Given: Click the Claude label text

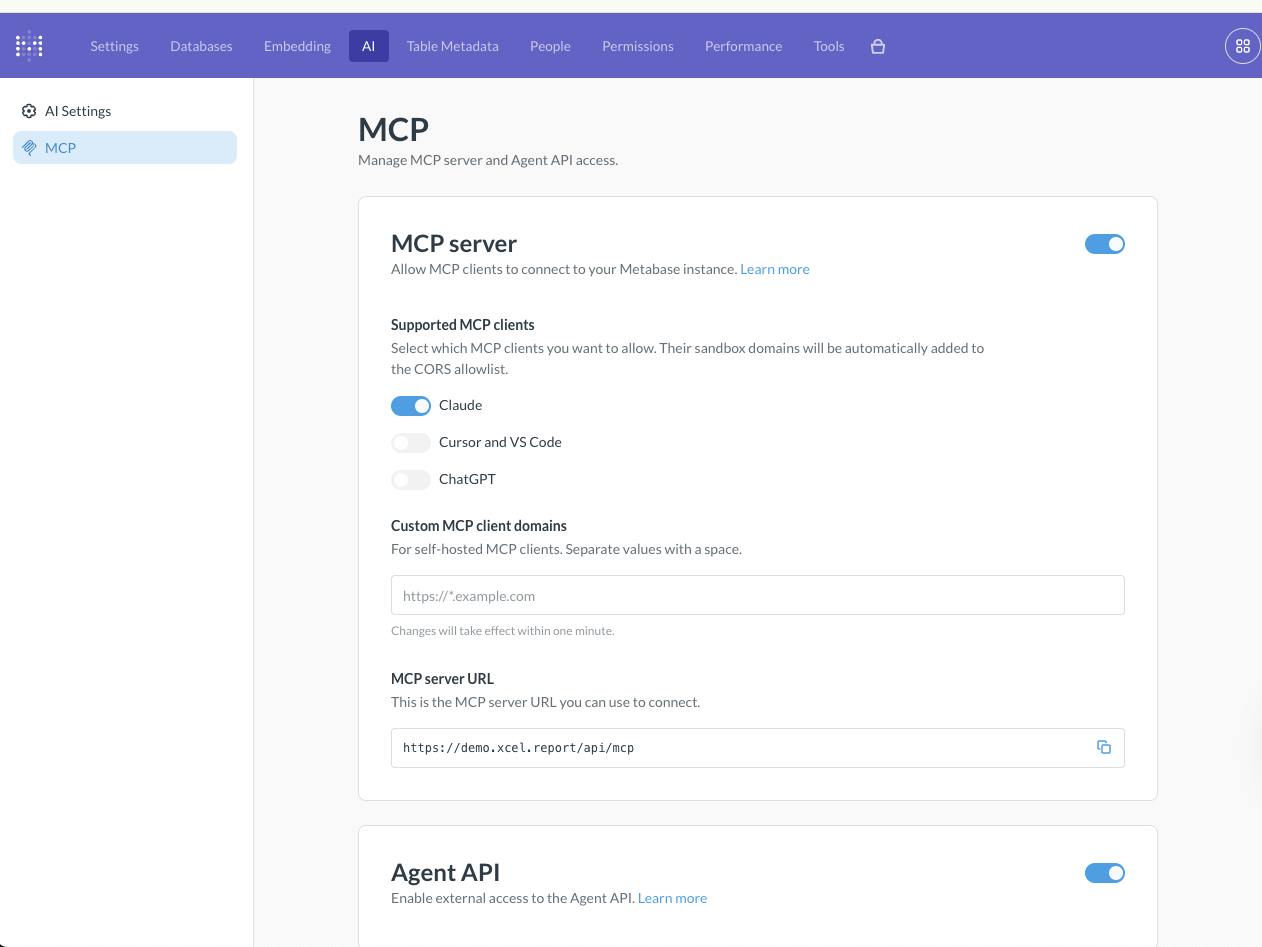Looking at the screenshot, I should tap(461, 405).
